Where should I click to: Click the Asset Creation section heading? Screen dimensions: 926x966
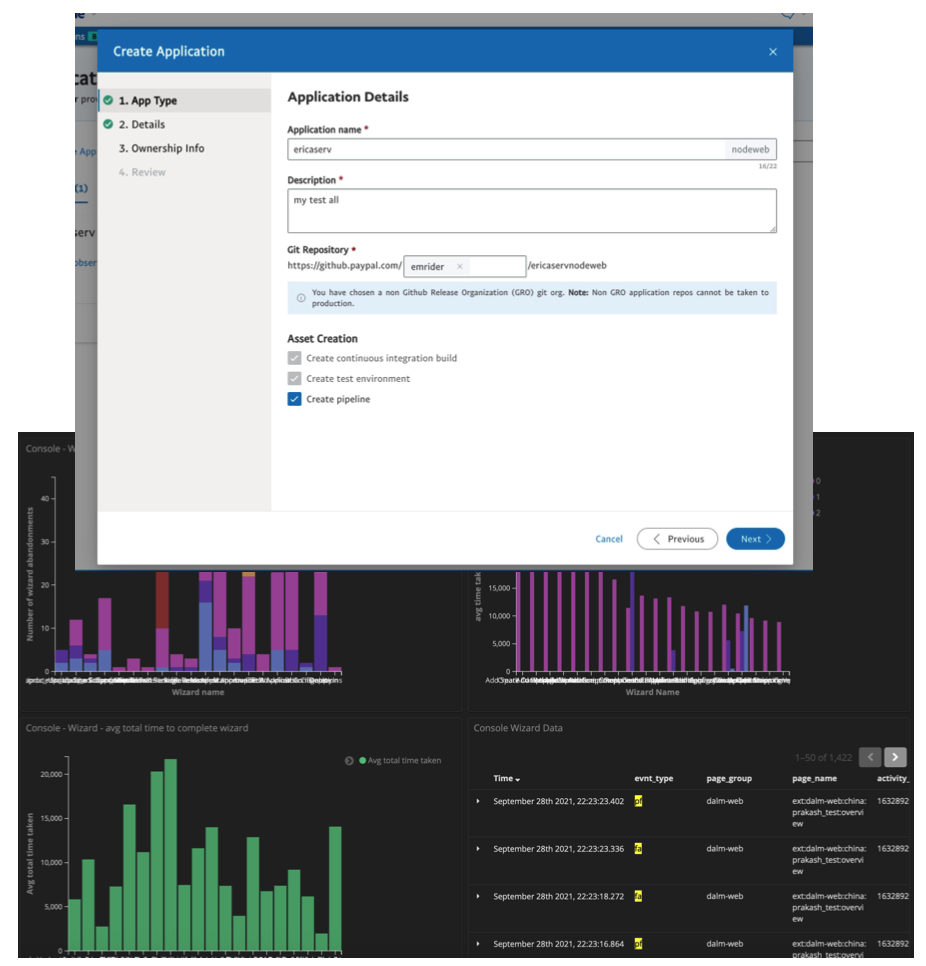322,339
